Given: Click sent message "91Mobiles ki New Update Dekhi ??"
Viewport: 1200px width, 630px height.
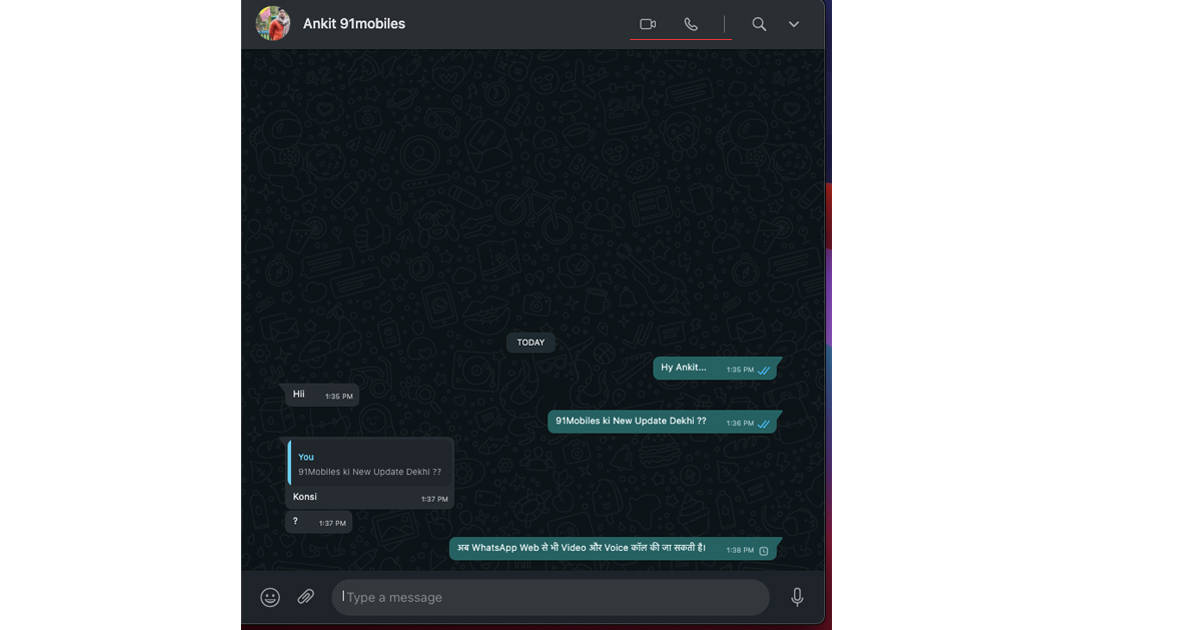Looking at the screenshot, I should point(631,421).
